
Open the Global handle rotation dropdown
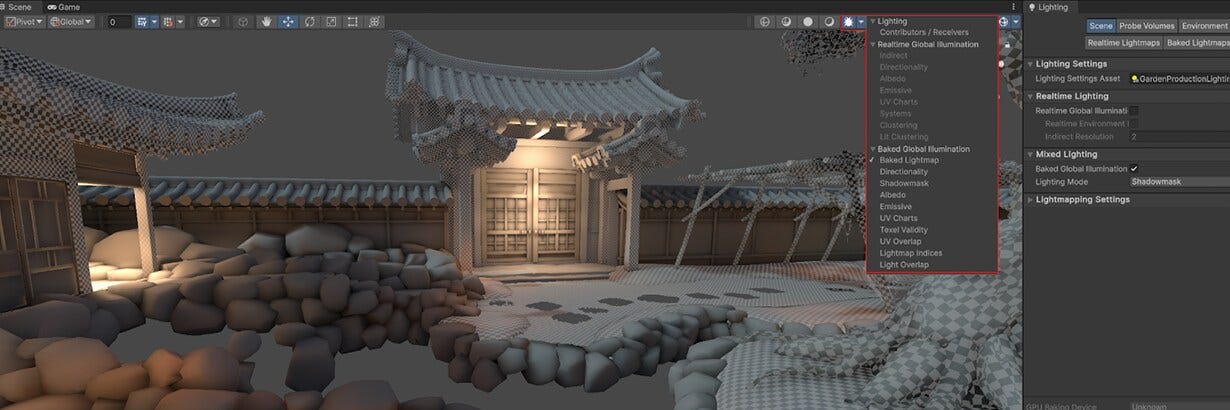click(x=71, y=21)
